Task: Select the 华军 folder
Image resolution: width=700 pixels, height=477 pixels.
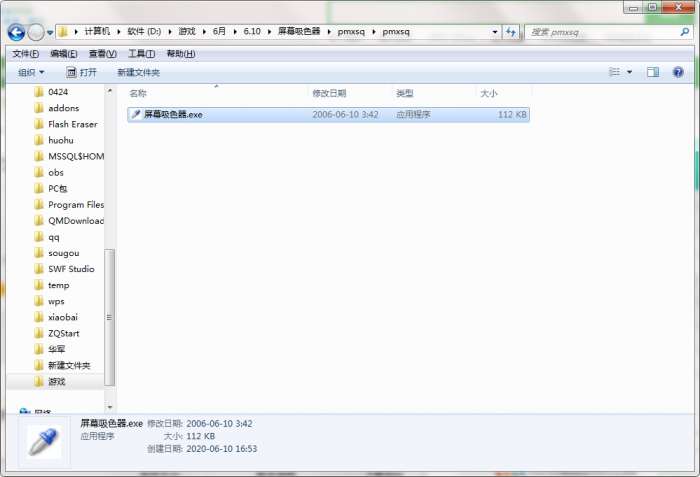Action: pyautogui.click(x=56, y=349)
